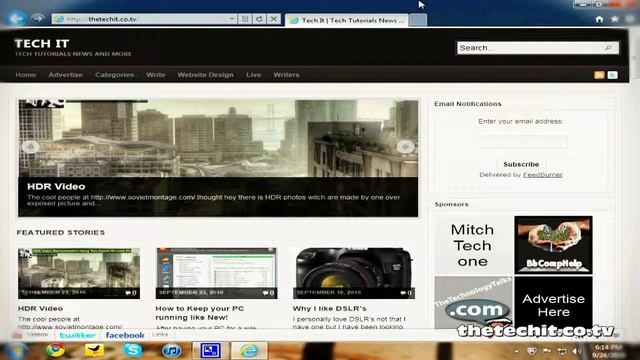
Task: Click the volume speaker tray icon
Action: coord(577,351)
